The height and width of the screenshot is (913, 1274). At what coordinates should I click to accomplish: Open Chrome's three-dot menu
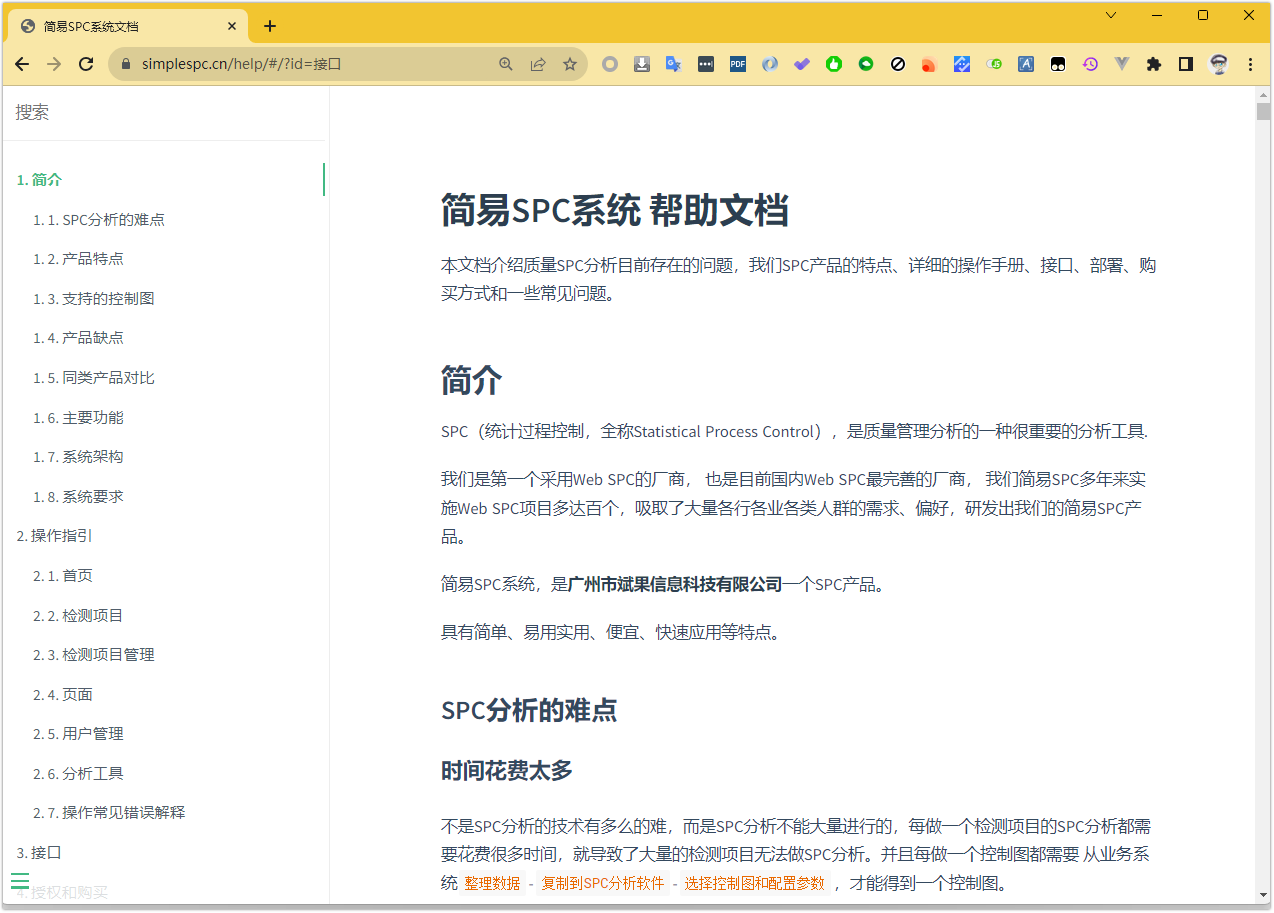1250,64
